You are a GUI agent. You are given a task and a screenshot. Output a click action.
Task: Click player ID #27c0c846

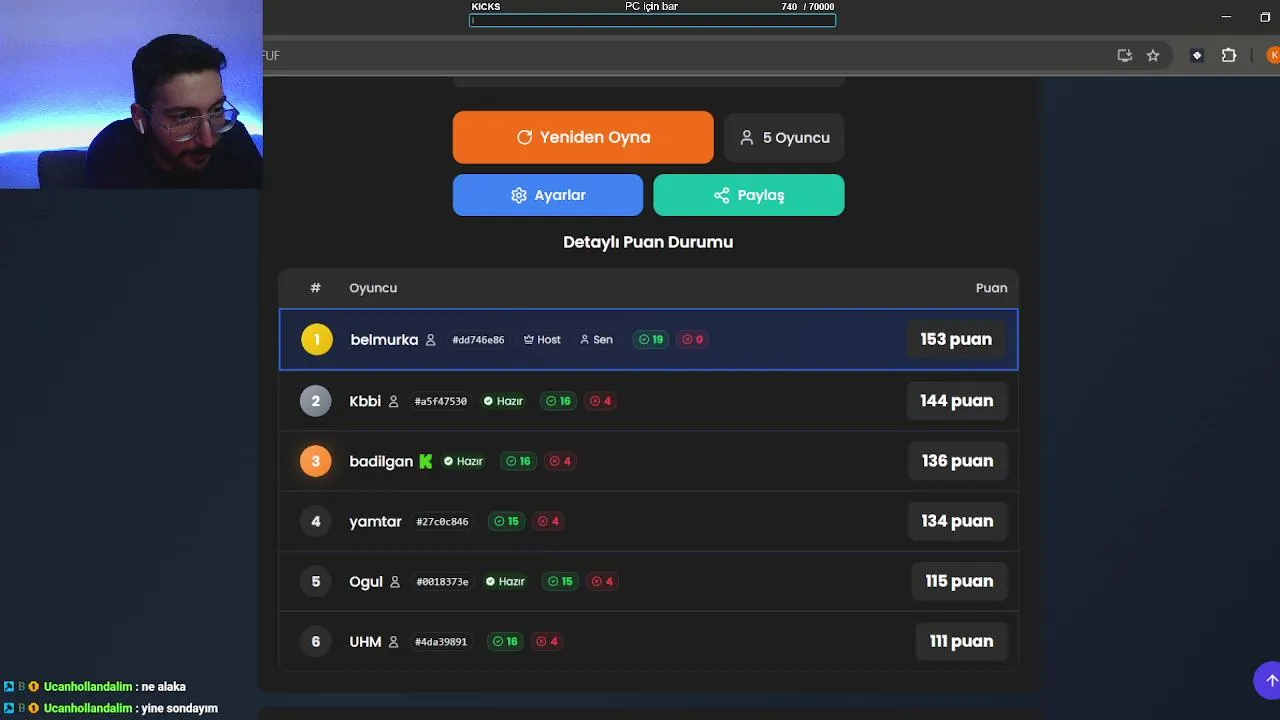[442, 521]
